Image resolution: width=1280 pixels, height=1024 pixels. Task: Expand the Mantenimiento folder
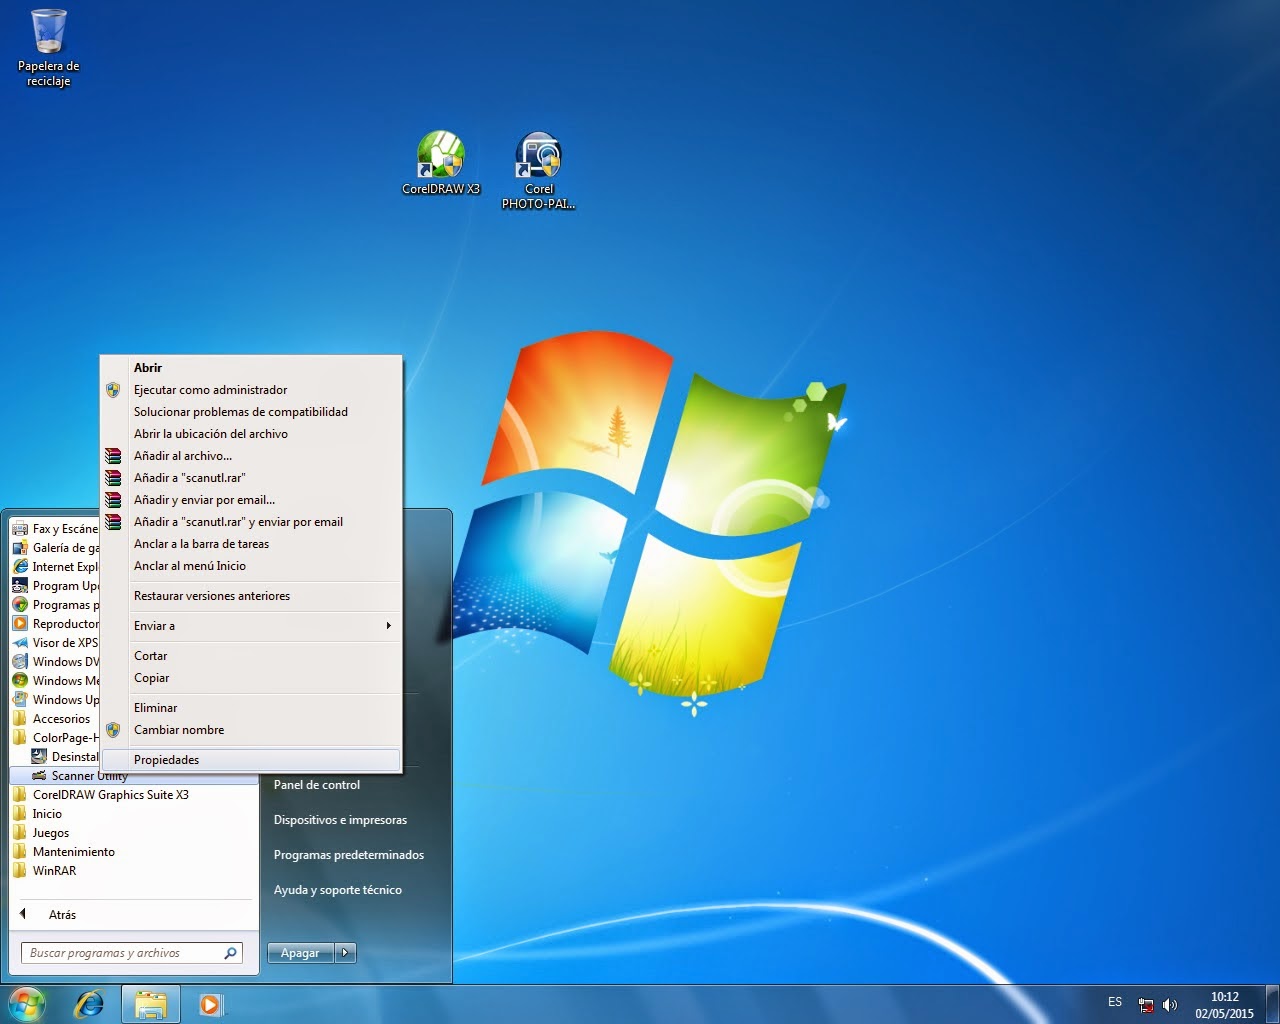coord(63,851)
